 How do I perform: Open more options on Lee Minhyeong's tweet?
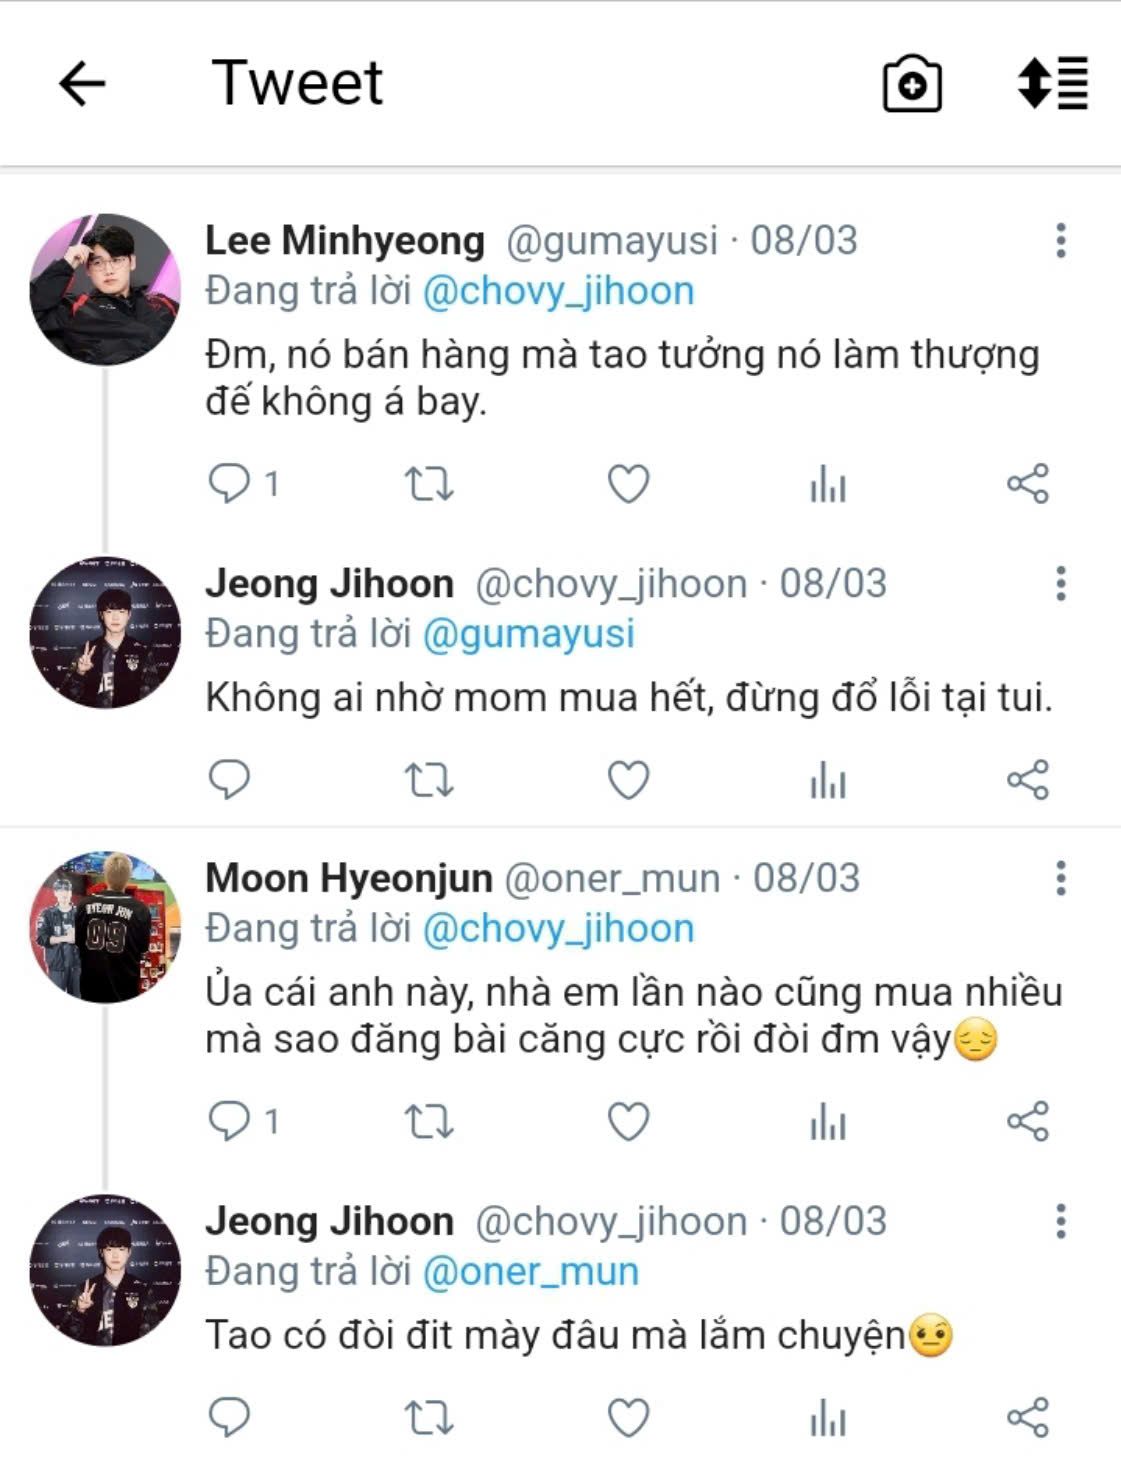[x=1061, y=241]
